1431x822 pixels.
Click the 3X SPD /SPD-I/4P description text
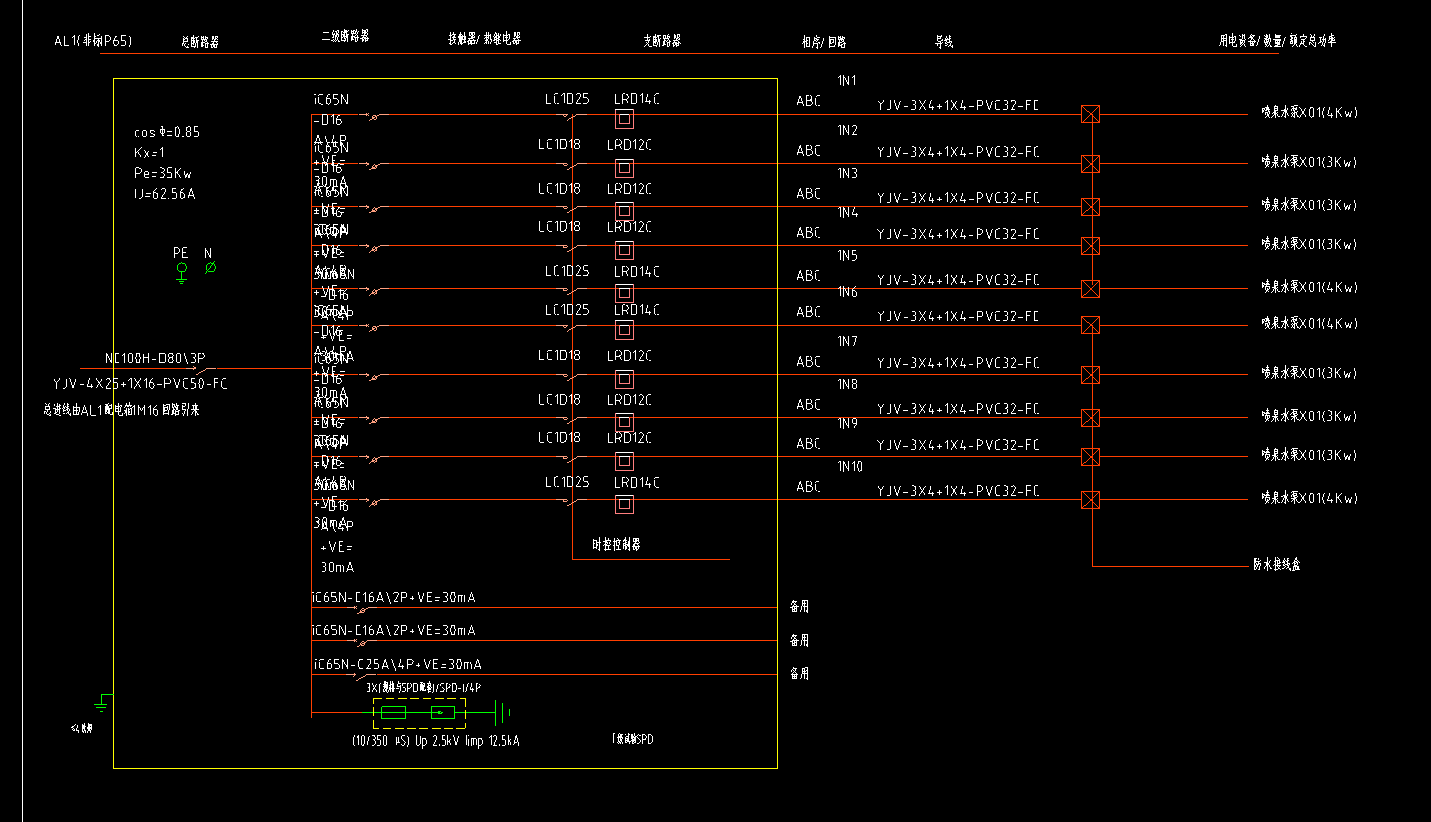[423, 688]
